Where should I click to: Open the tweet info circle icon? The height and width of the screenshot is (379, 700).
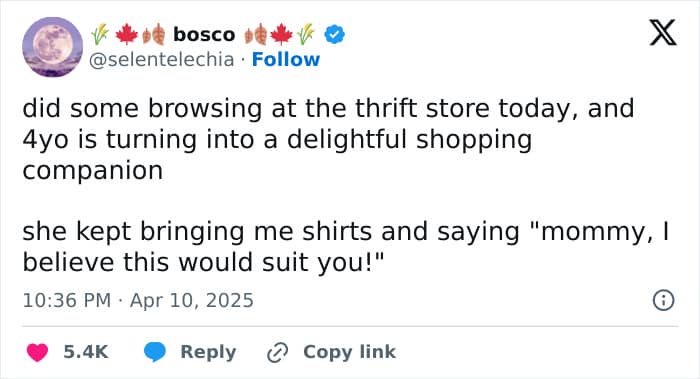point(663,300)
